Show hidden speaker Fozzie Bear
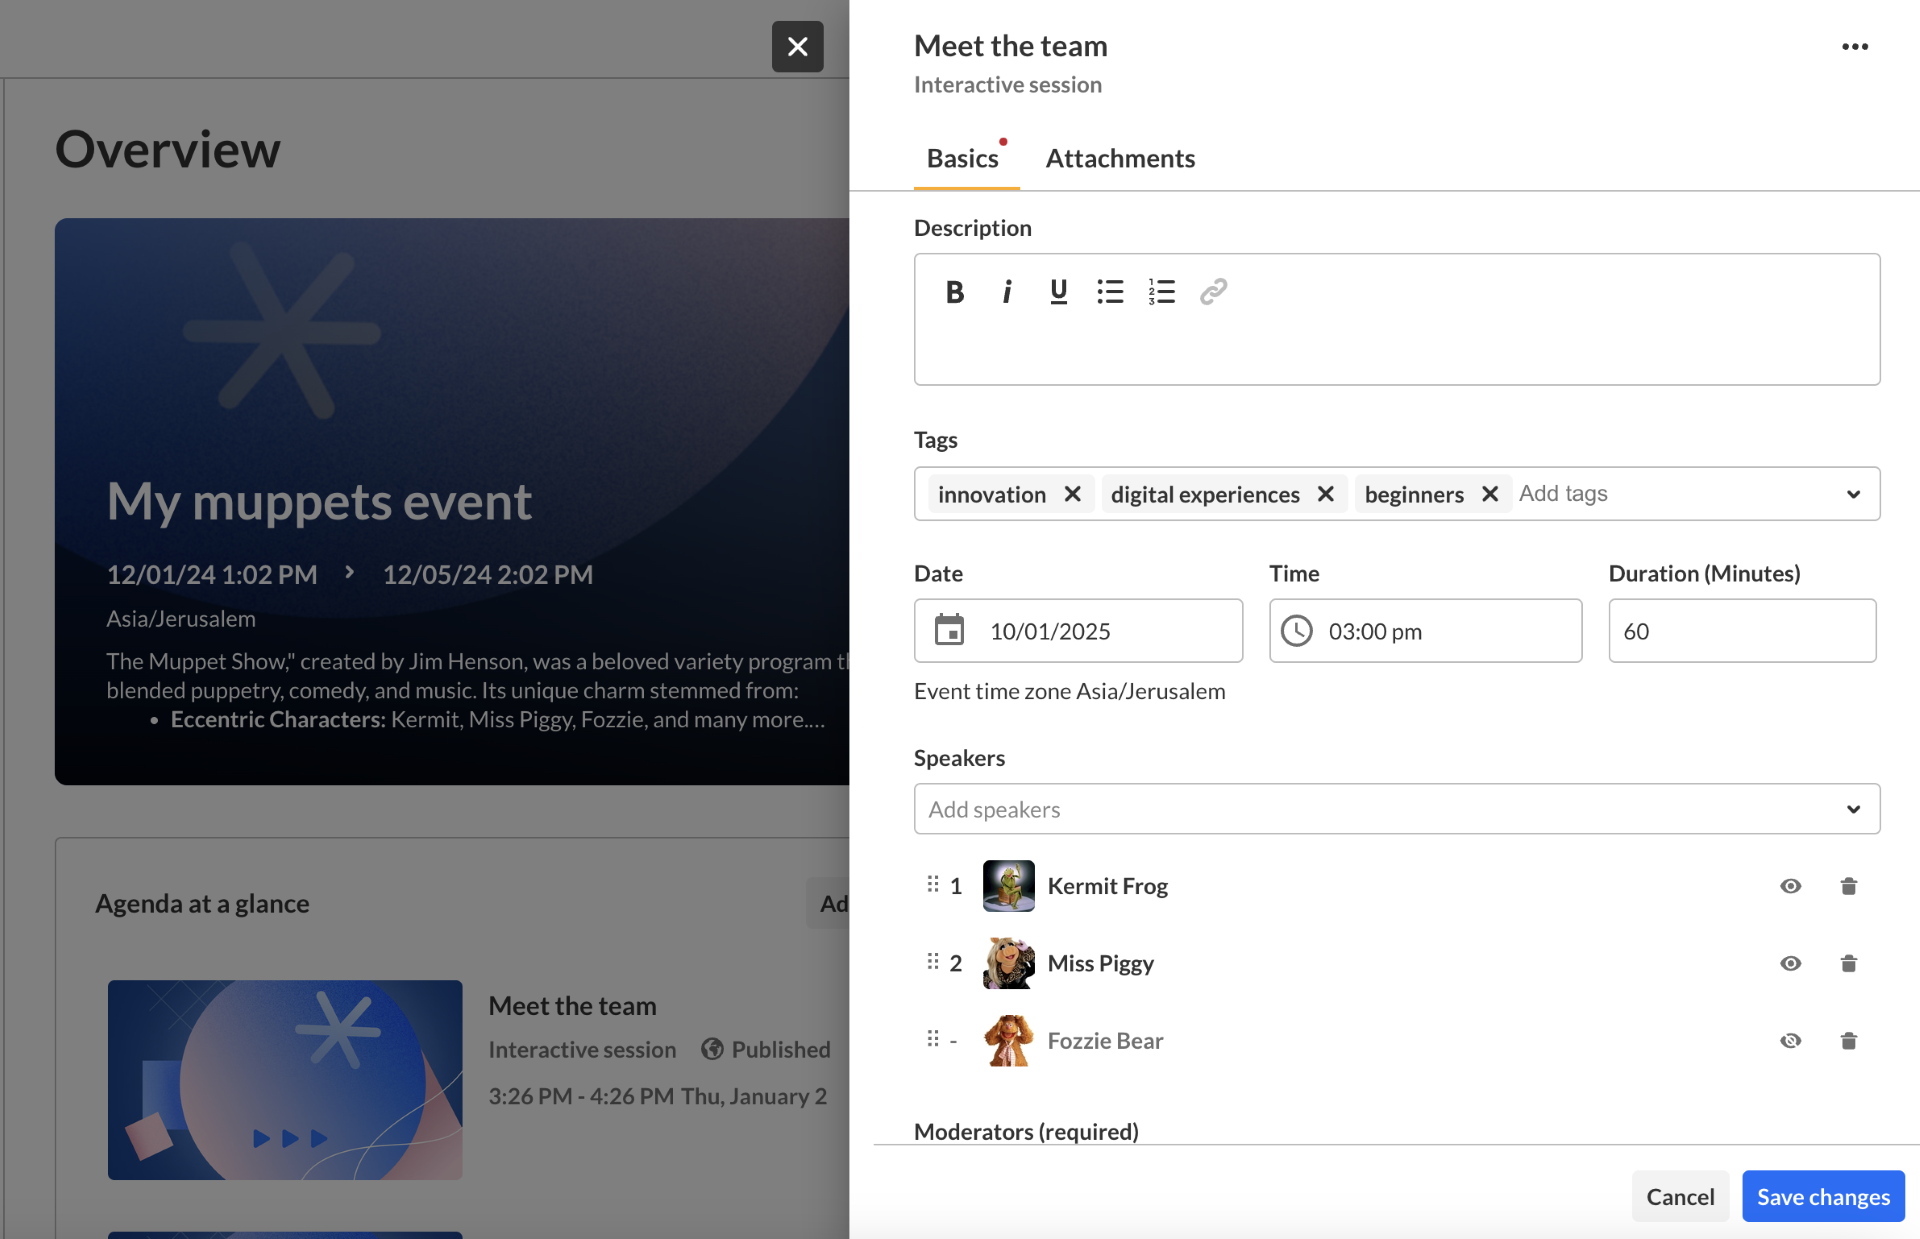 [x=1790, y=1041]
